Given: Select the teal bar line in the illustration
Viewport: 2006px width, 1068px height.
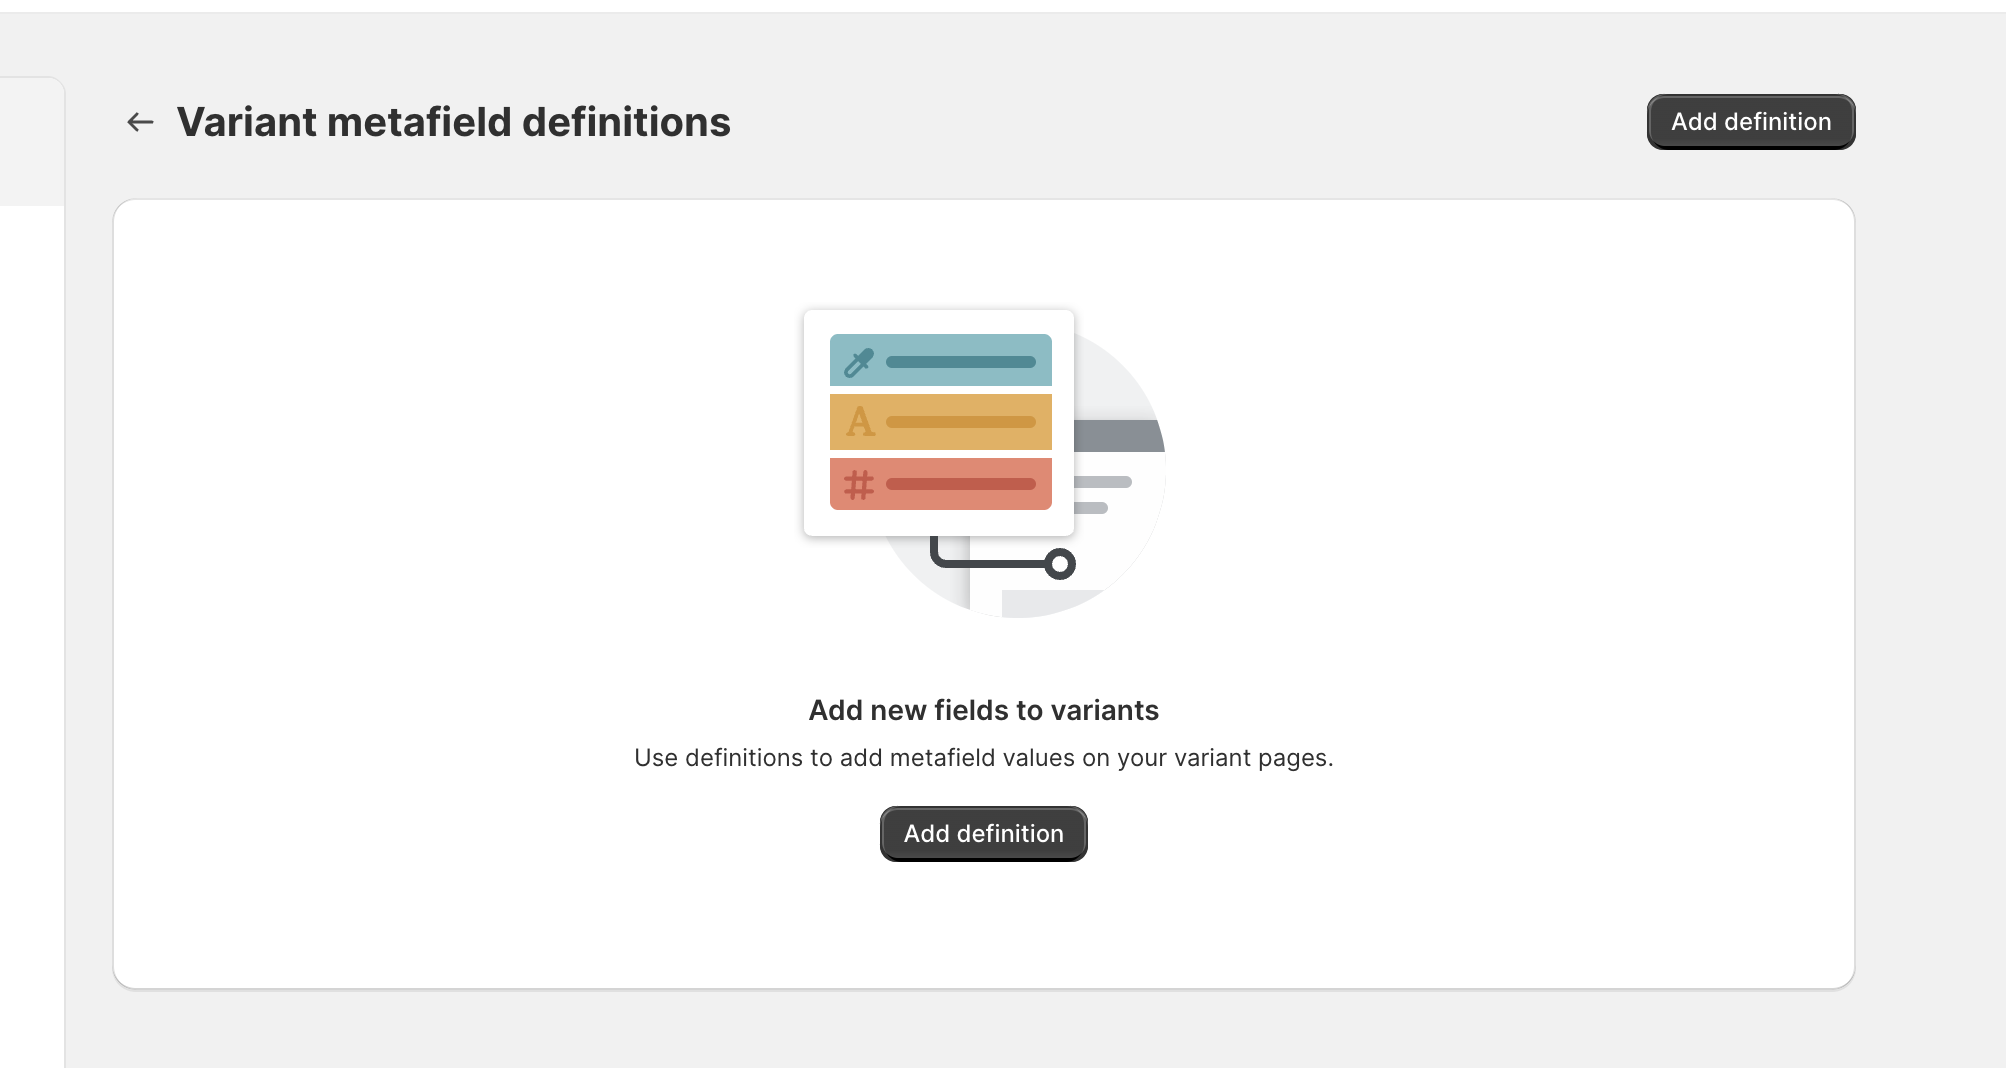Looking at the screenshot, I should 960,362.
